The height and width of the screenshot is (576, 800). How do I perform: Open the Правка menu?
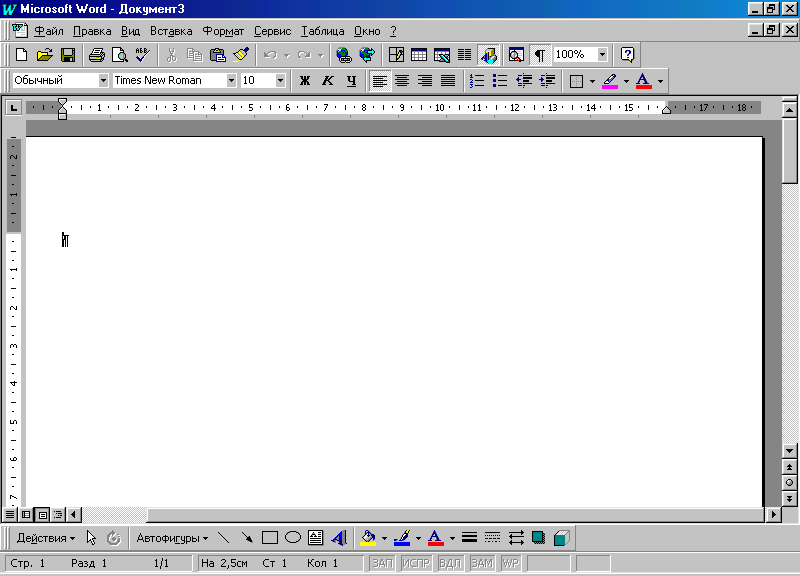(92, 31)
